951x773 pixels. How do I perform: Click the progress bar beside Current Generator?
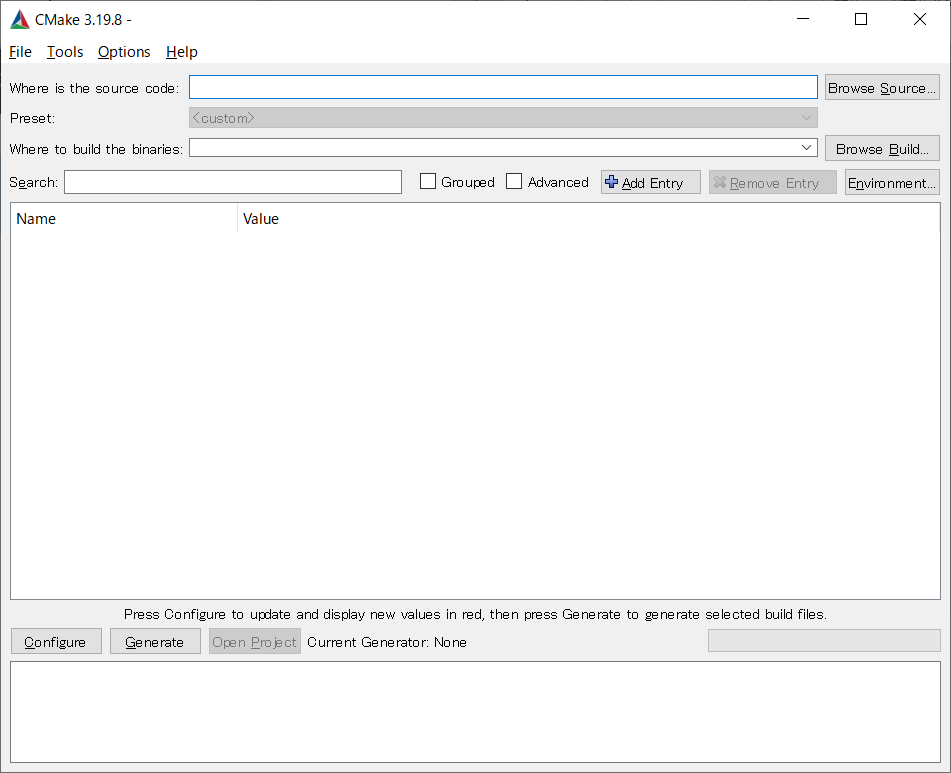tap(824, 641)
